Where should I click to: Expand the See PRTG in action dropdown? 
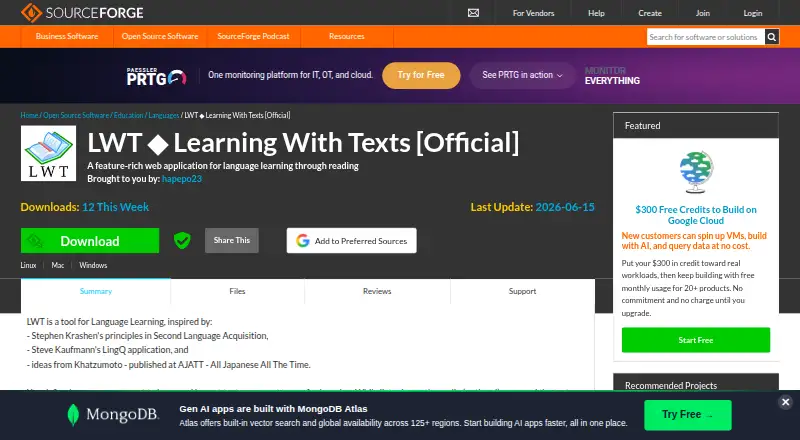point(522,75)
